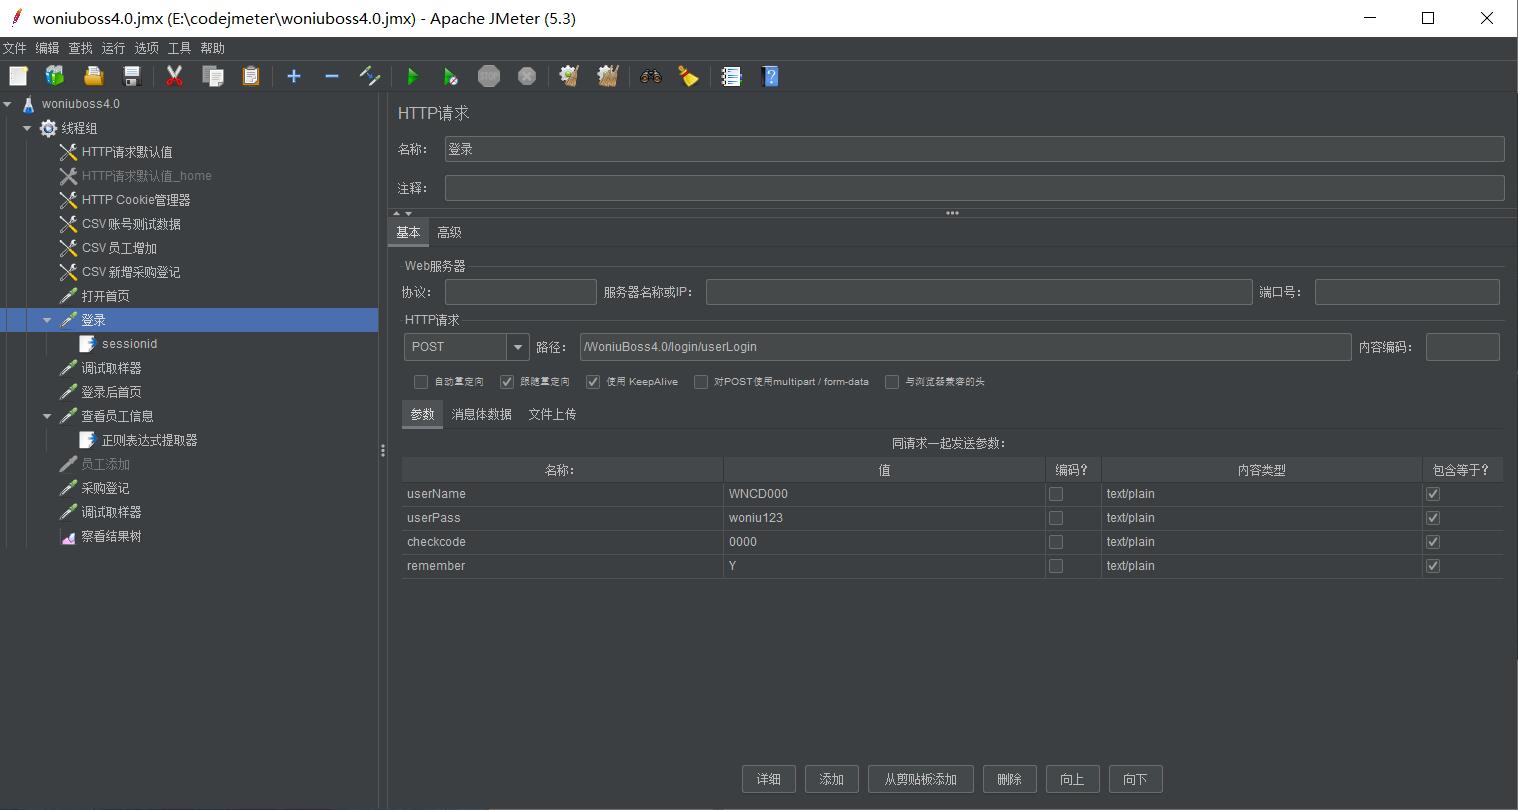
Task: Enable 与浏览器兼容的头 checkbox
Action: pos(892,382)
